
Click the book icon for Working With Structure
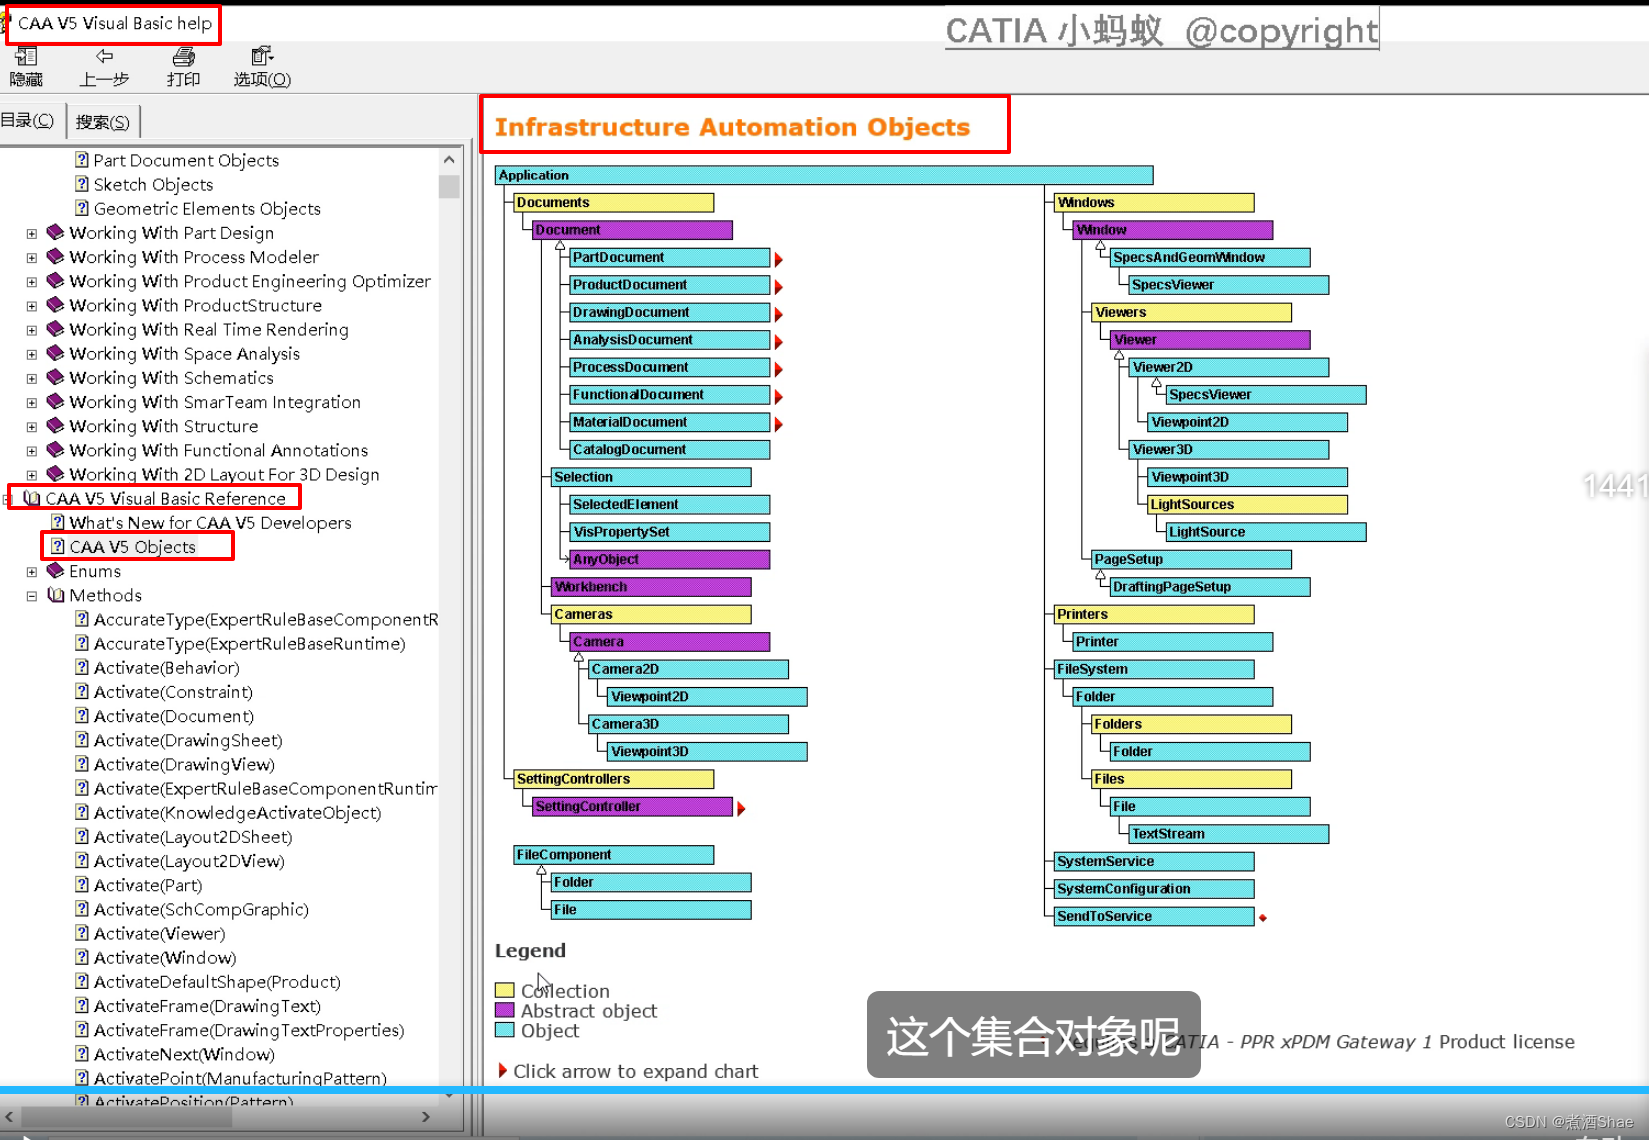point(55,426)
